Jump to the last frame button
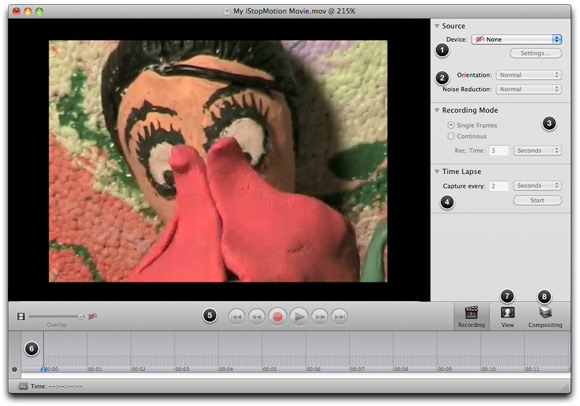The image size is (580, 406). click(340, 317)
